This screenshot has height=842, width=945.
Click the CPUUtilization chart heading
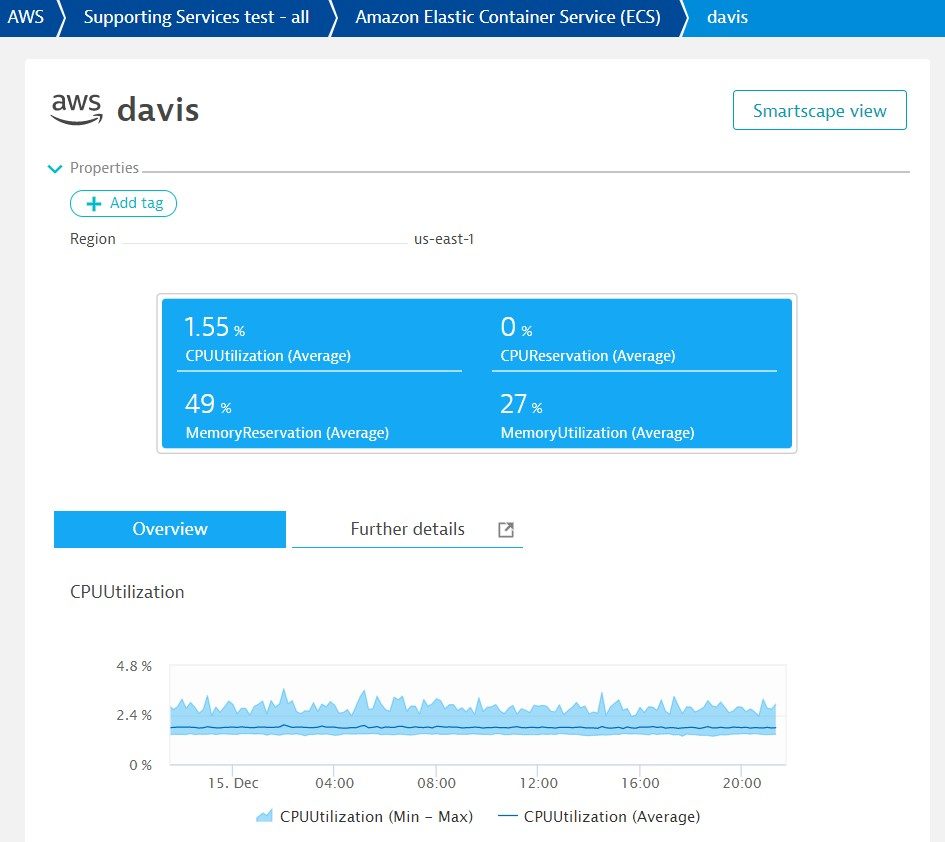pos(127,592)
